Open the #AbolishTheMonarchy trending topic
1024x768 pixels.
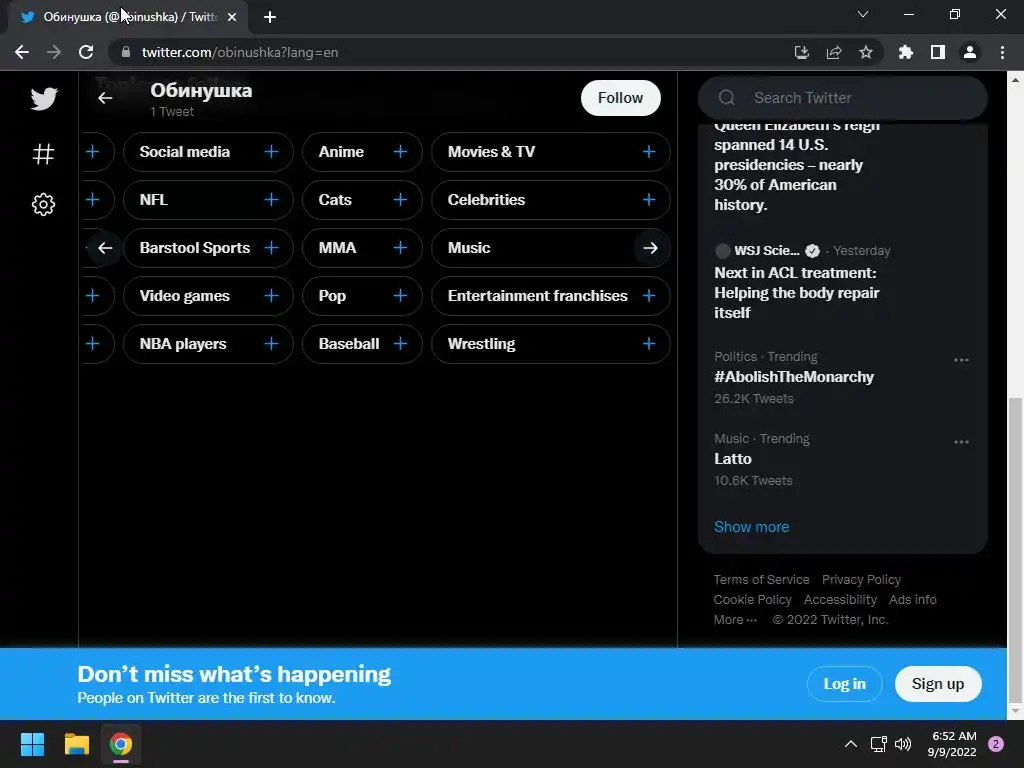793,377
